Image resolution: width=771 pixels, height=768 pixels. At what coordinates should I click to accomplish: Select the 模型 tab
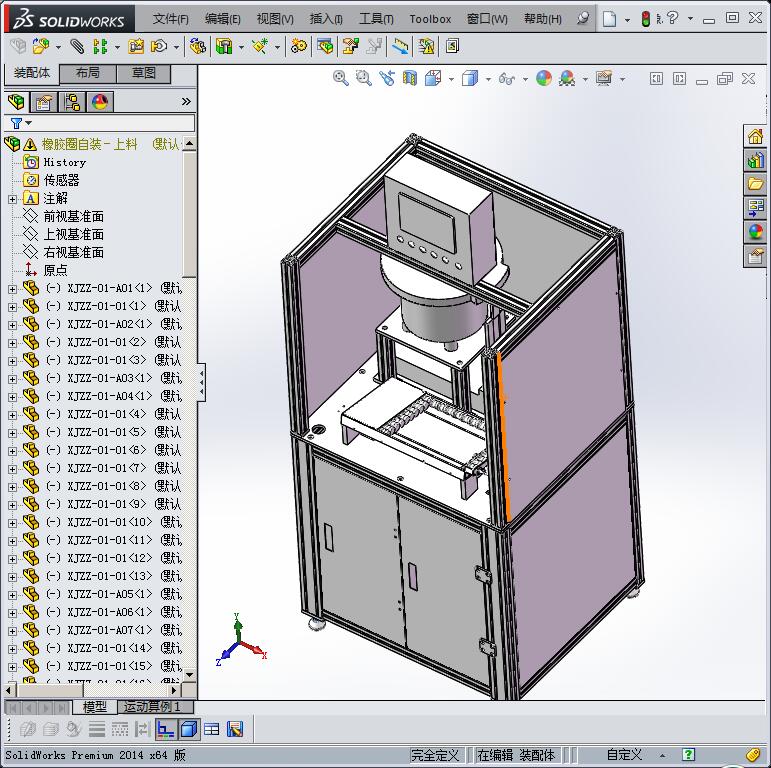coord(95,707)
